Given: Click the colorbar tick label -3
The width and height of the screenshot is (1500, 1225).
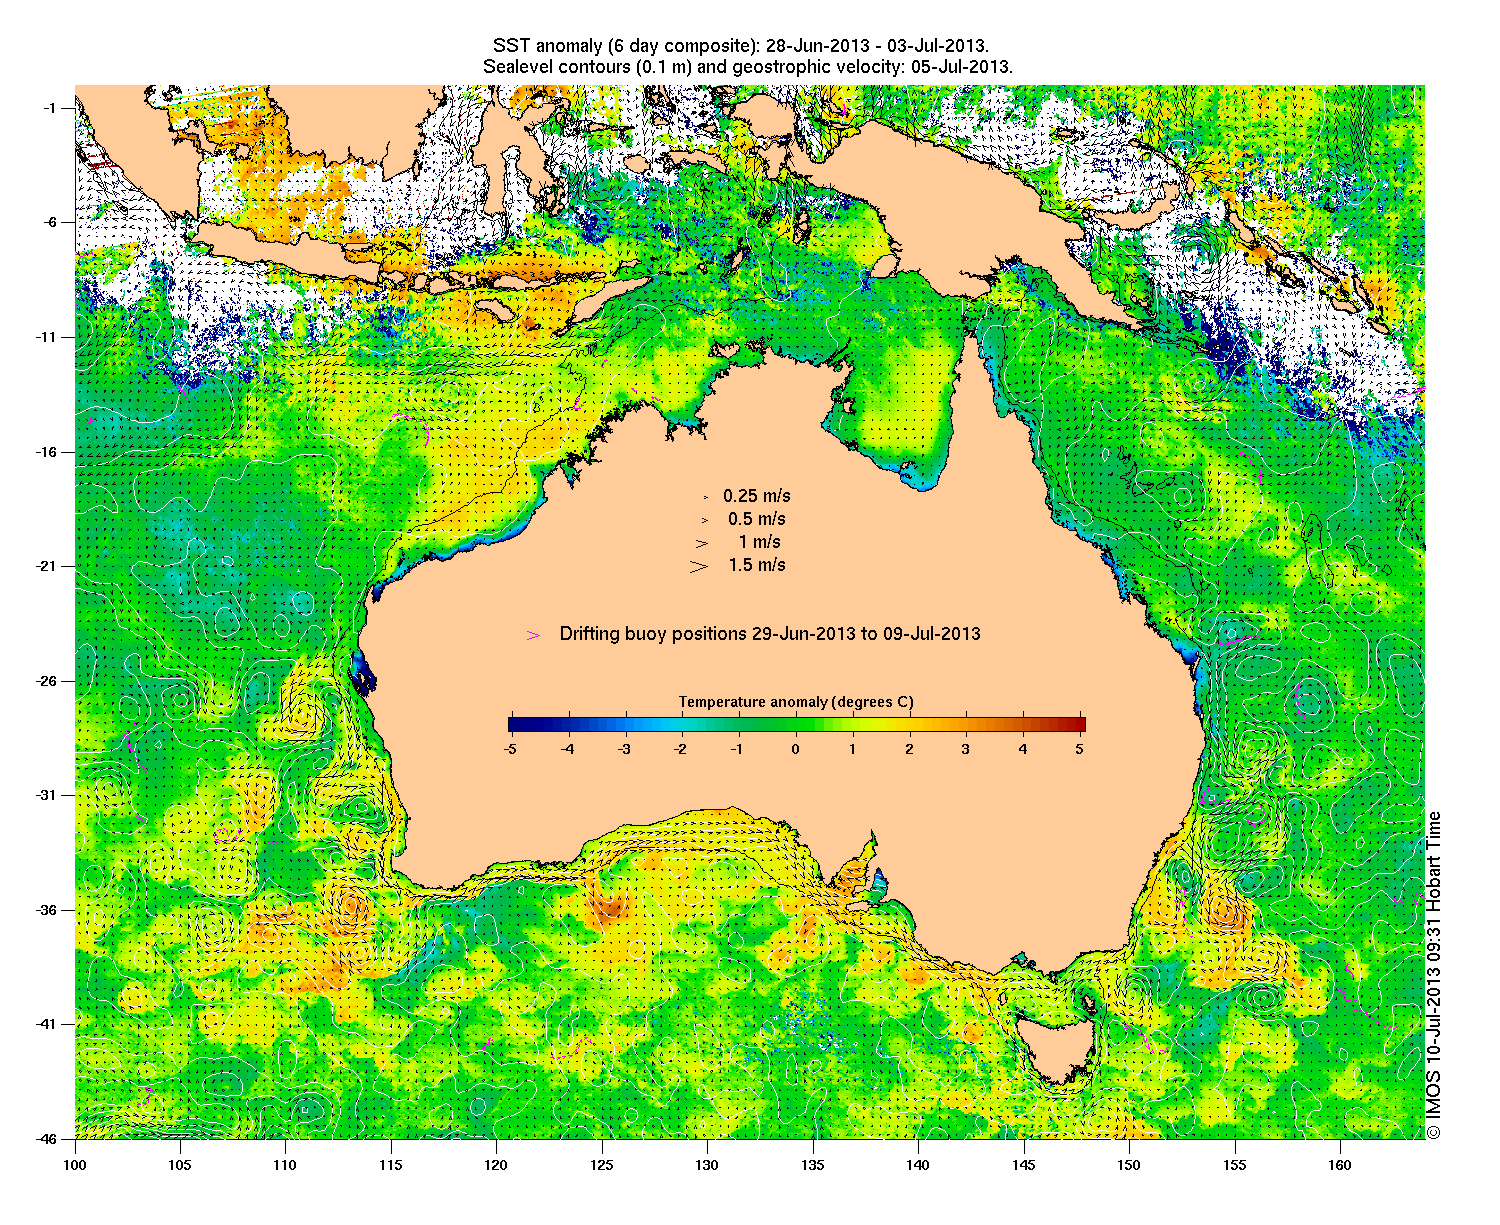Looking at the screenshot, I should 624,748.
